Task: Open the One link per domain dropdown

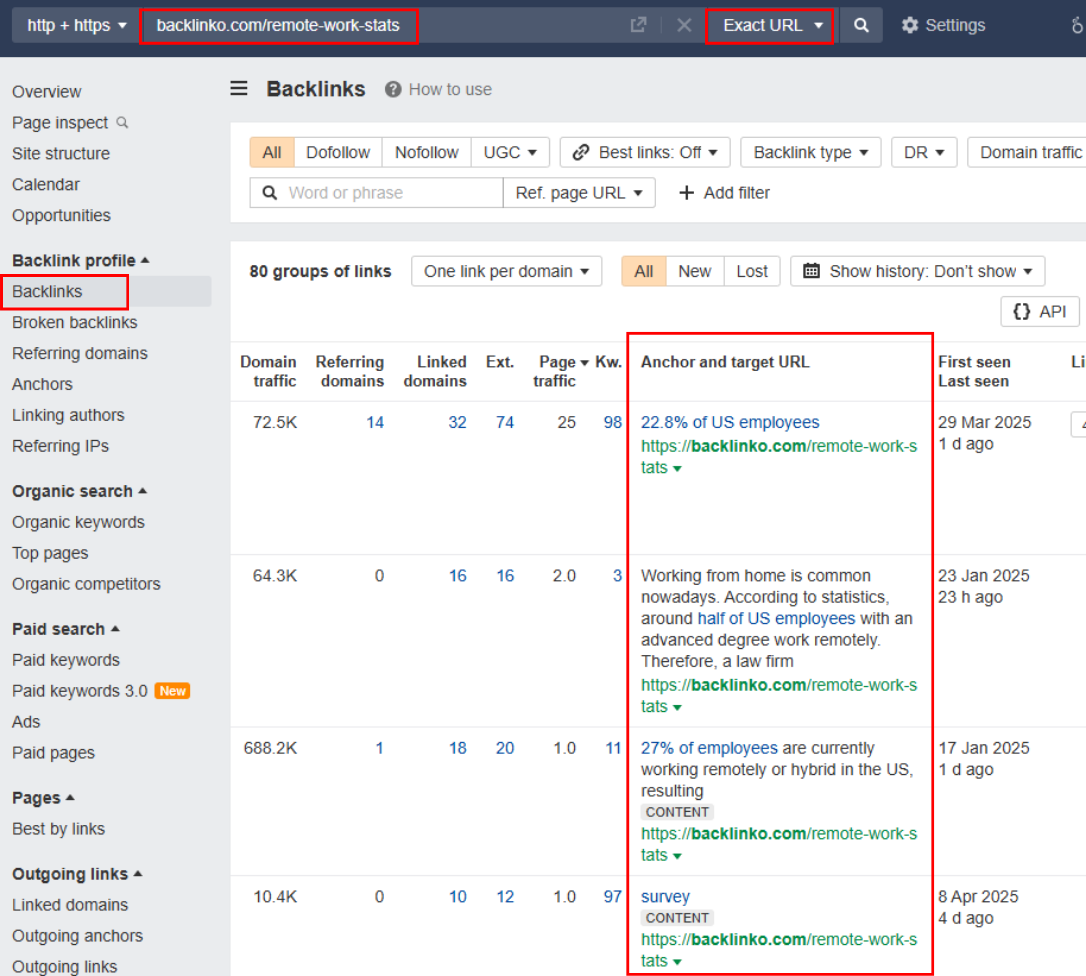Action: [506, 271]
